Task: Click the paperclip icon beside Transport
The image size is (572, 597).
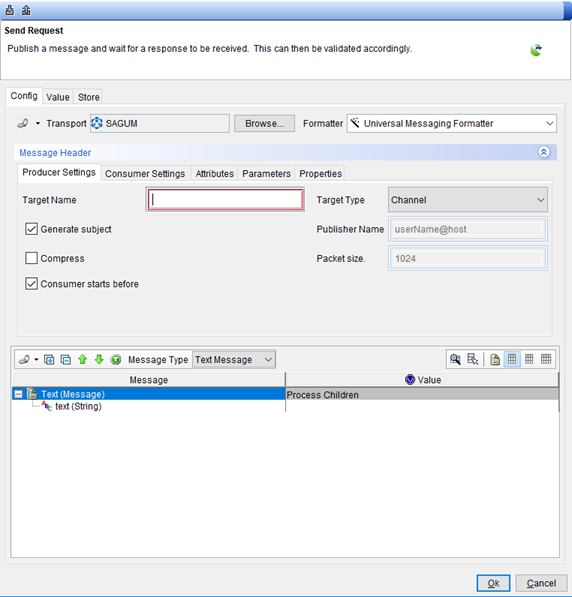Action: 23,123
